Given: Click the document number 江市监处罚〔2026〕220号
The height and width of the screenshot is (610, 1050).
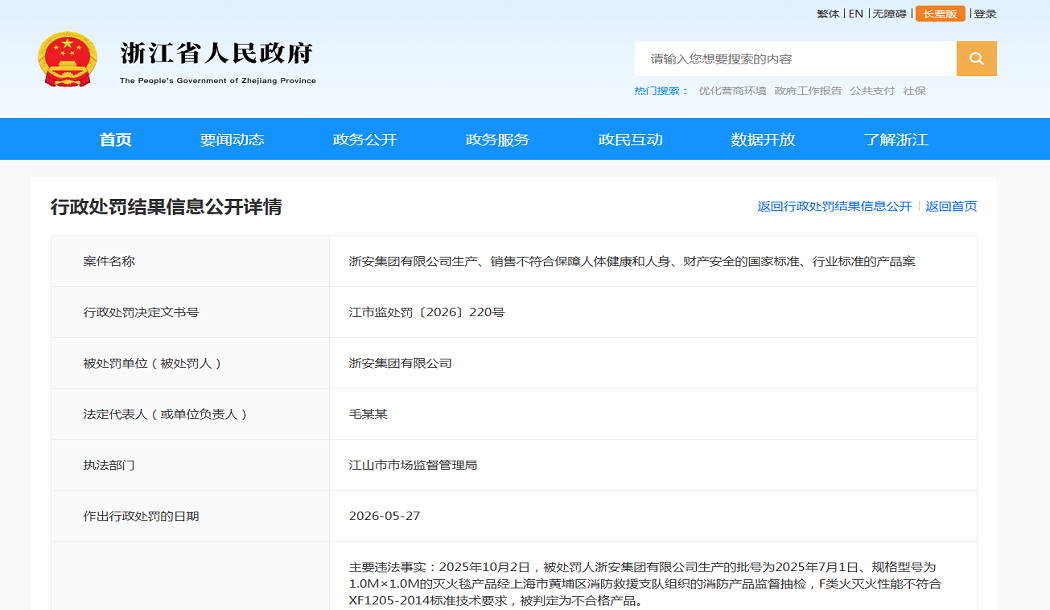Looking at the screenshot, I should click(x=427, y=312).
